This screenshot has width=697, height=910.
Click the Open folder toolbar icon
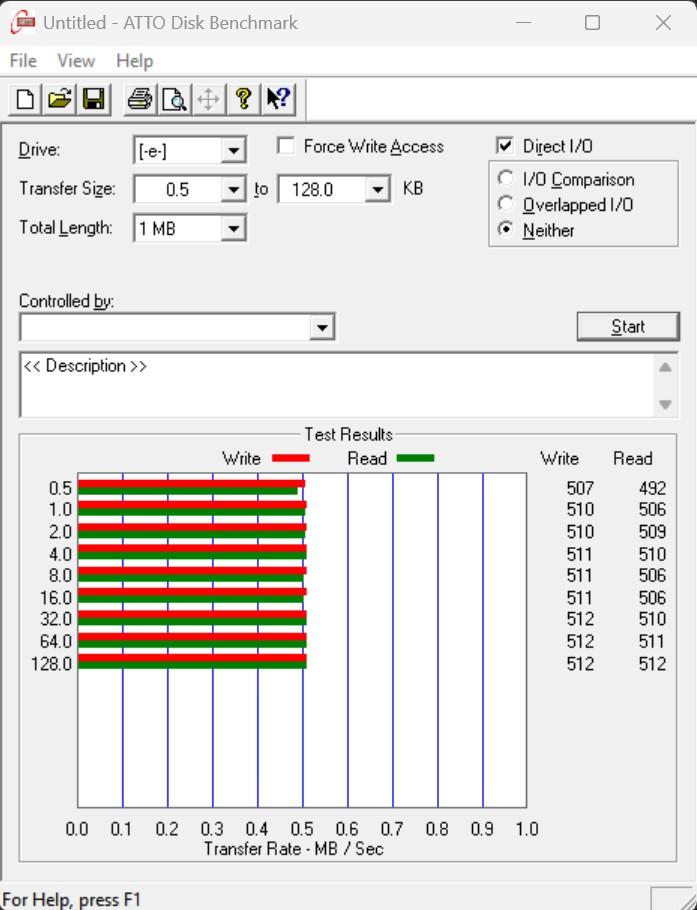59,99
